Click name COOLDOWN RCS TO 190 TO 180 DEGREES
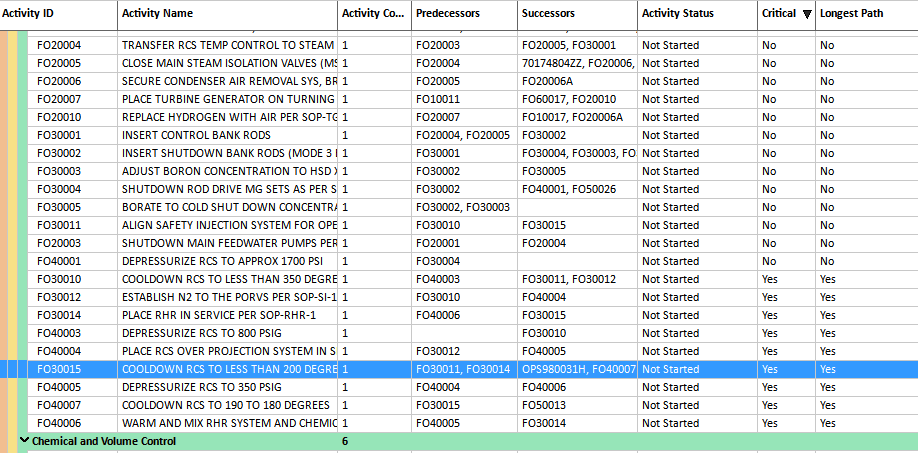 [226, 405]
